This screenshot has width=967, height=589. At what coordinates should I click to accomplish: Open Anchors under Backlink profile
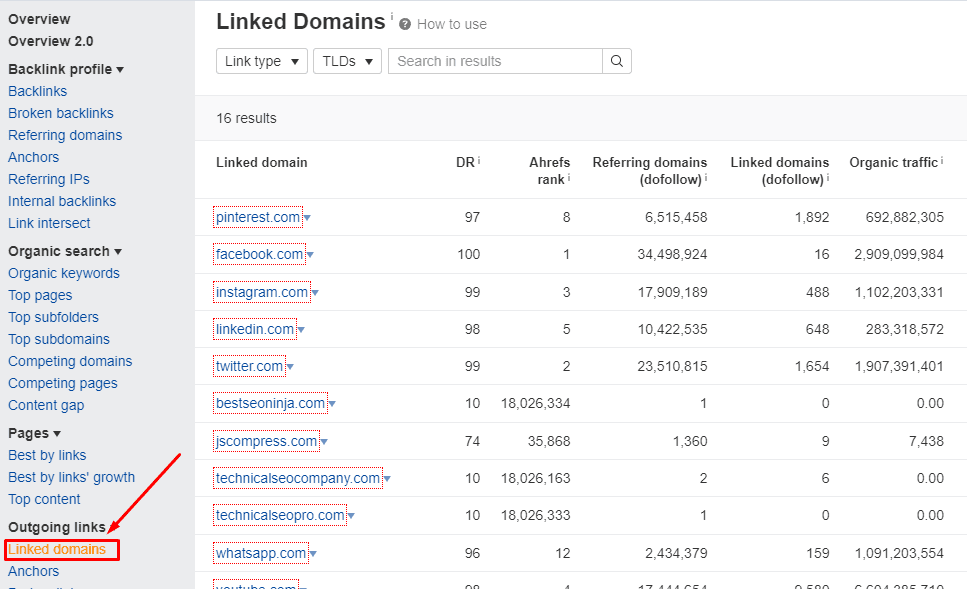click(33, 157)
